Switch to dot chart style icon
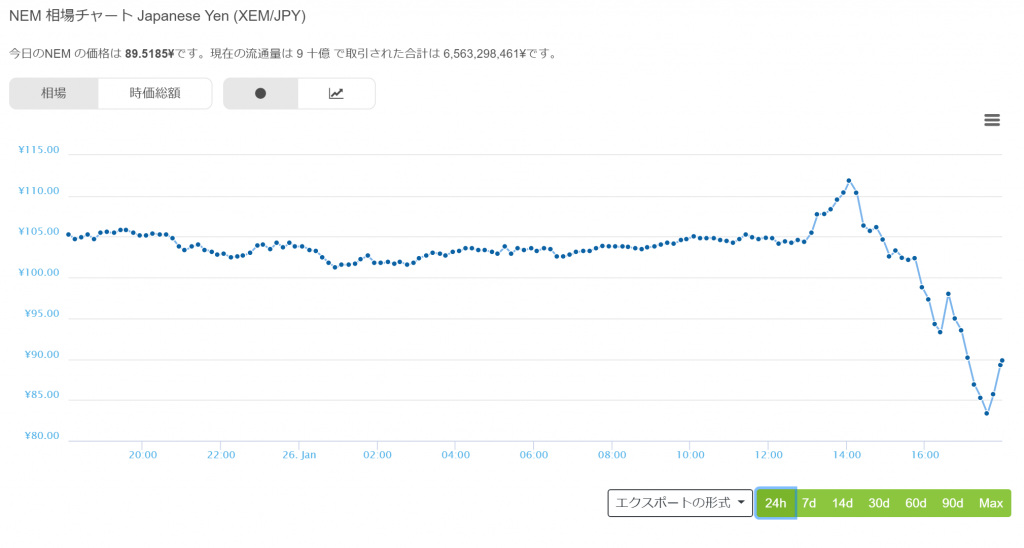The image size is (1024, 548). [261, 93]
